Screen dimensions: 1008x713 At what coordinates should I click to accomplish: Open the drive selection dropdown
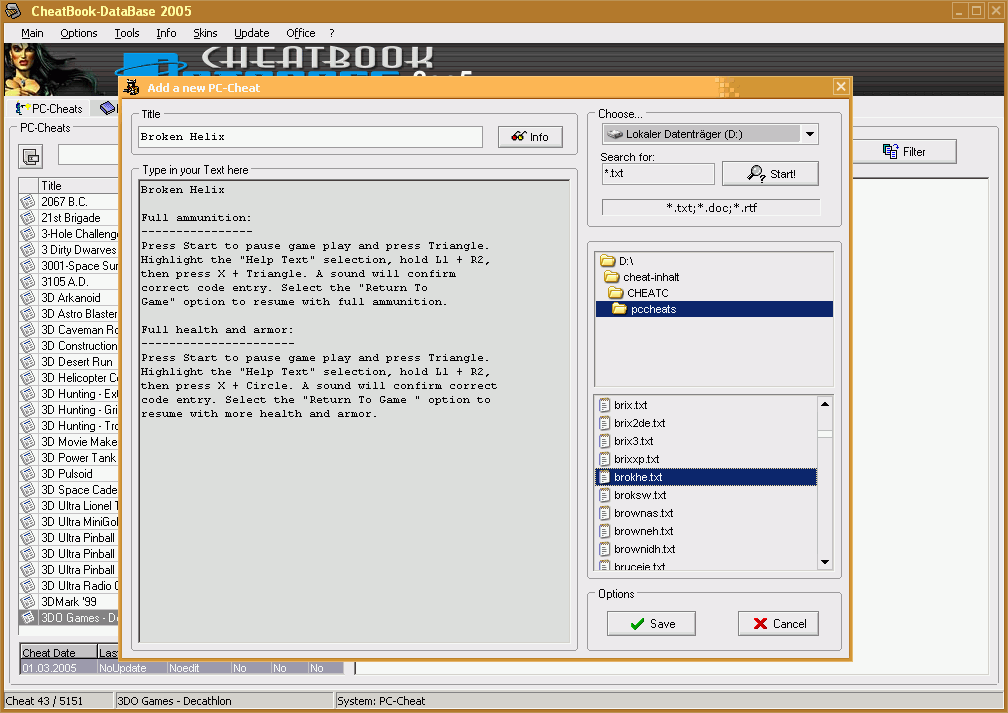(x=810, y=134)
